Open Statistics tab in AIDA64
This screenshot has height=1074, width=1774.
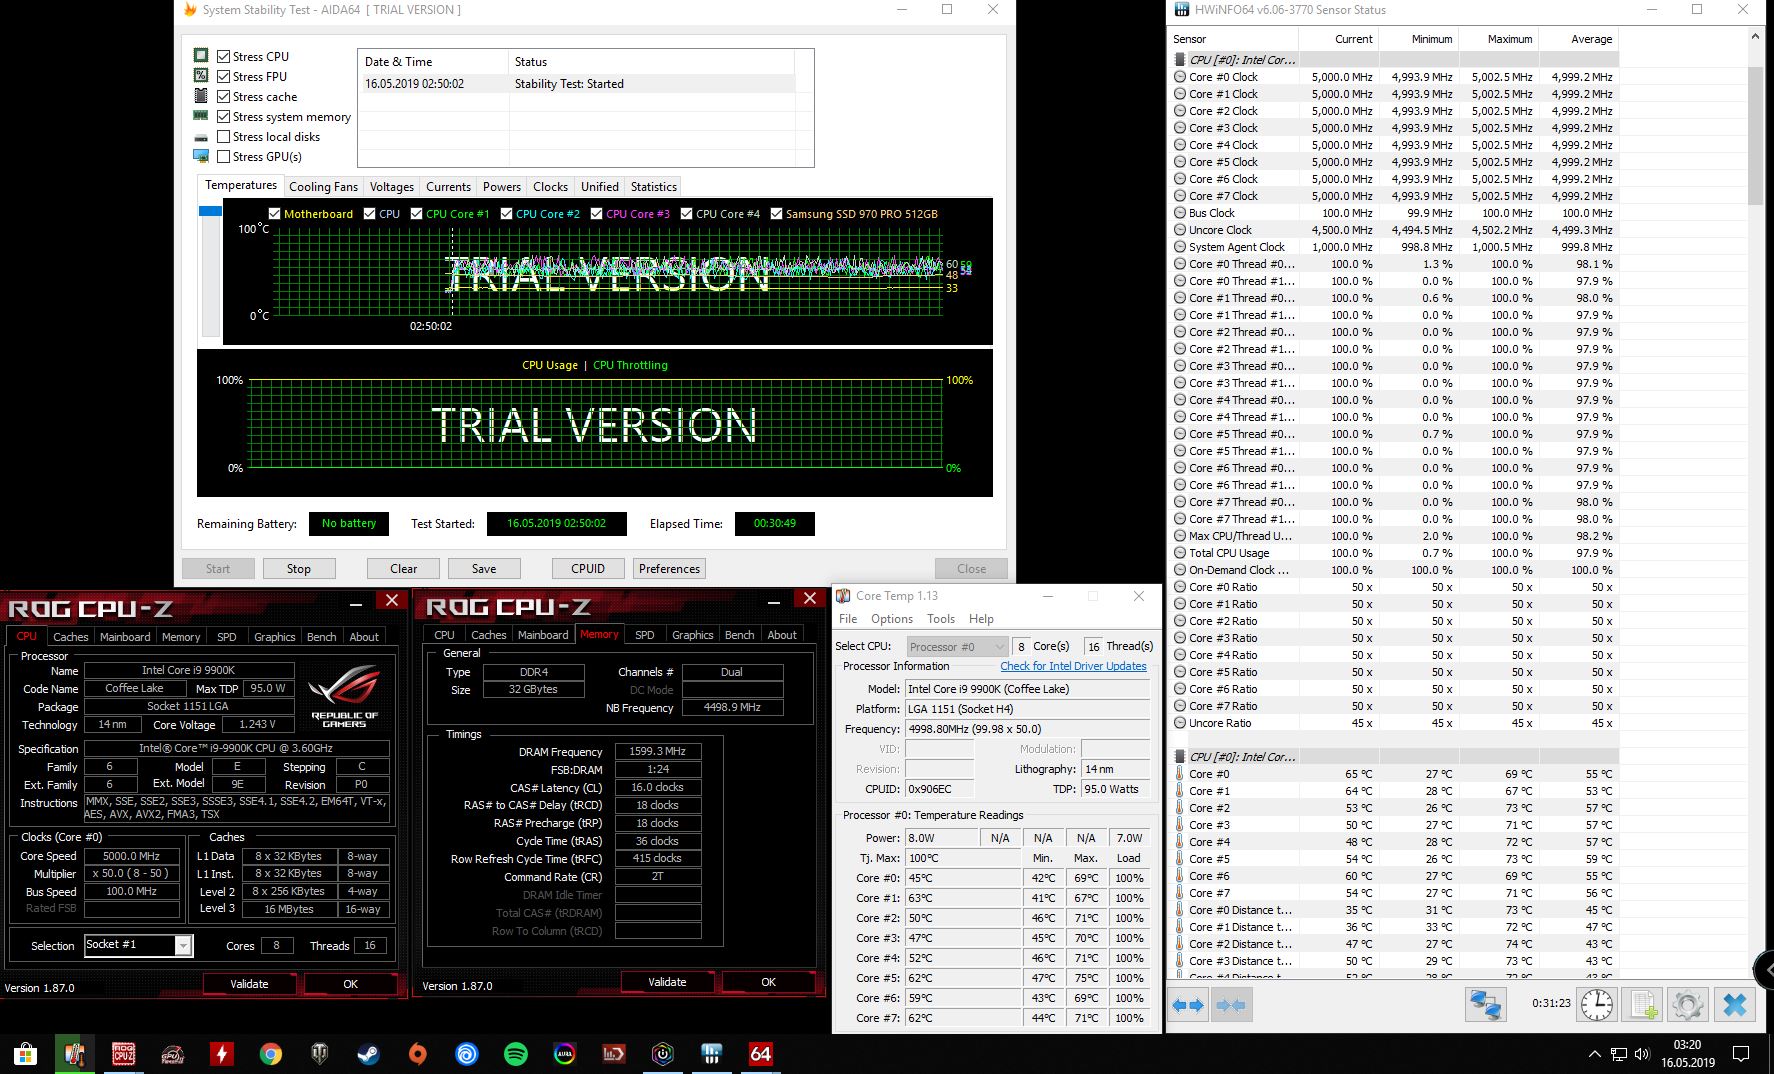tap(653, 187)
